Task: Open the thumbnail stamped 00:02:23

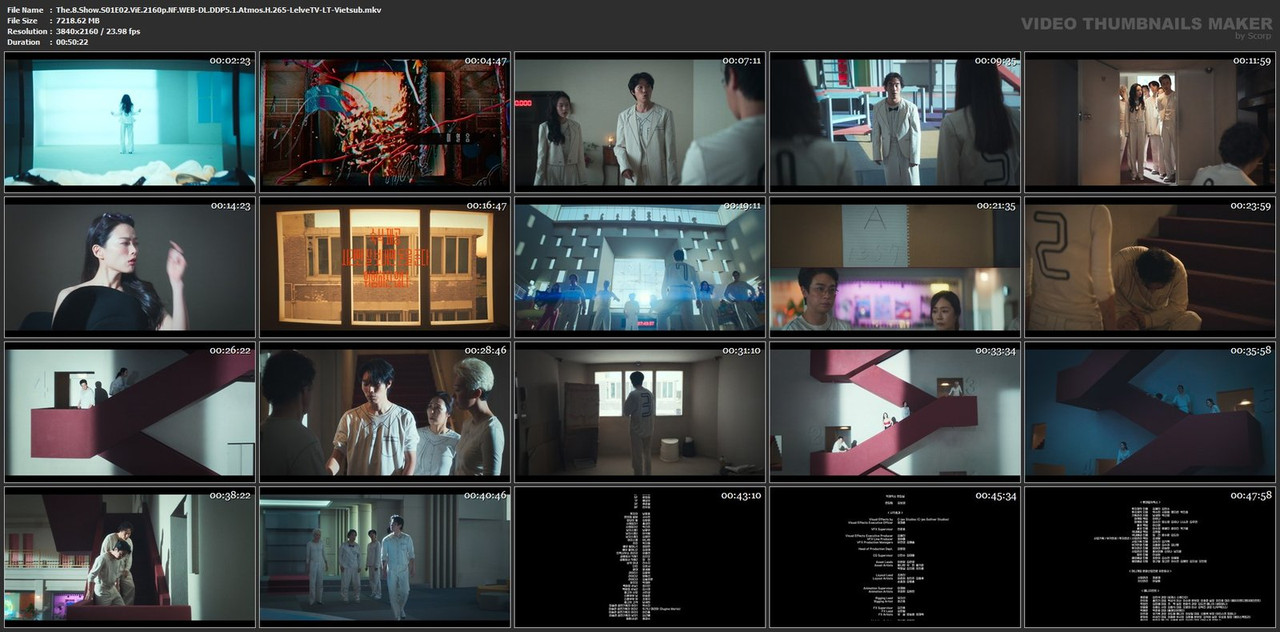Action: [x=130, y=120]
